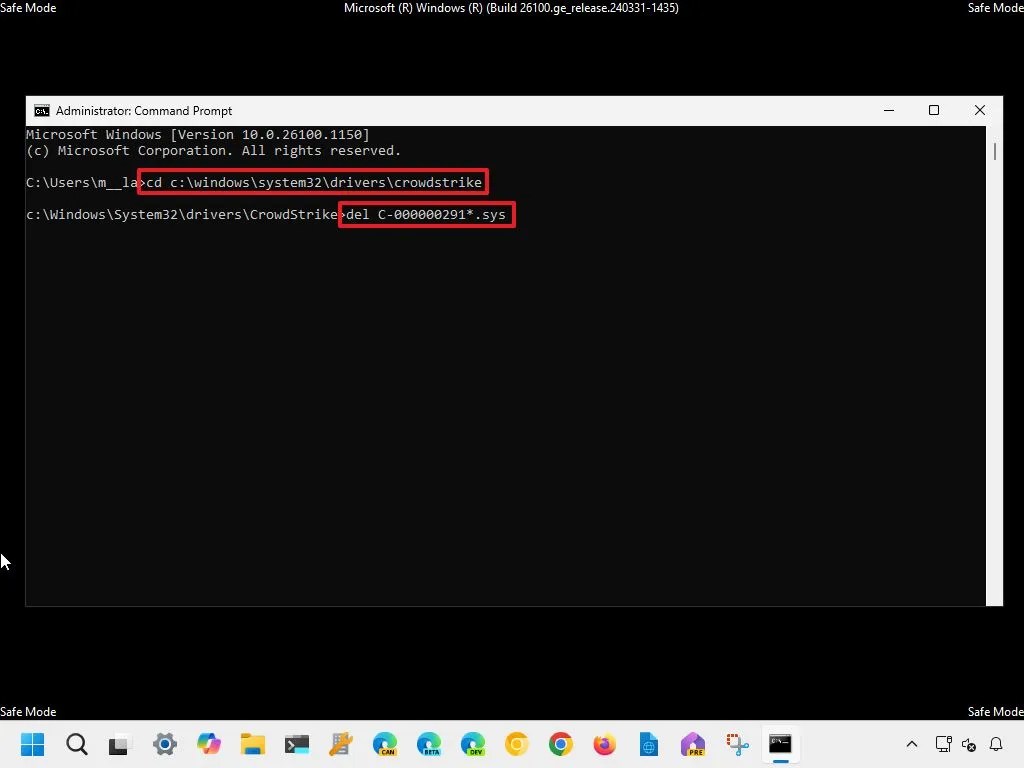
Task: Open Settings from the taskbar
Action: [x=164, y=744]
